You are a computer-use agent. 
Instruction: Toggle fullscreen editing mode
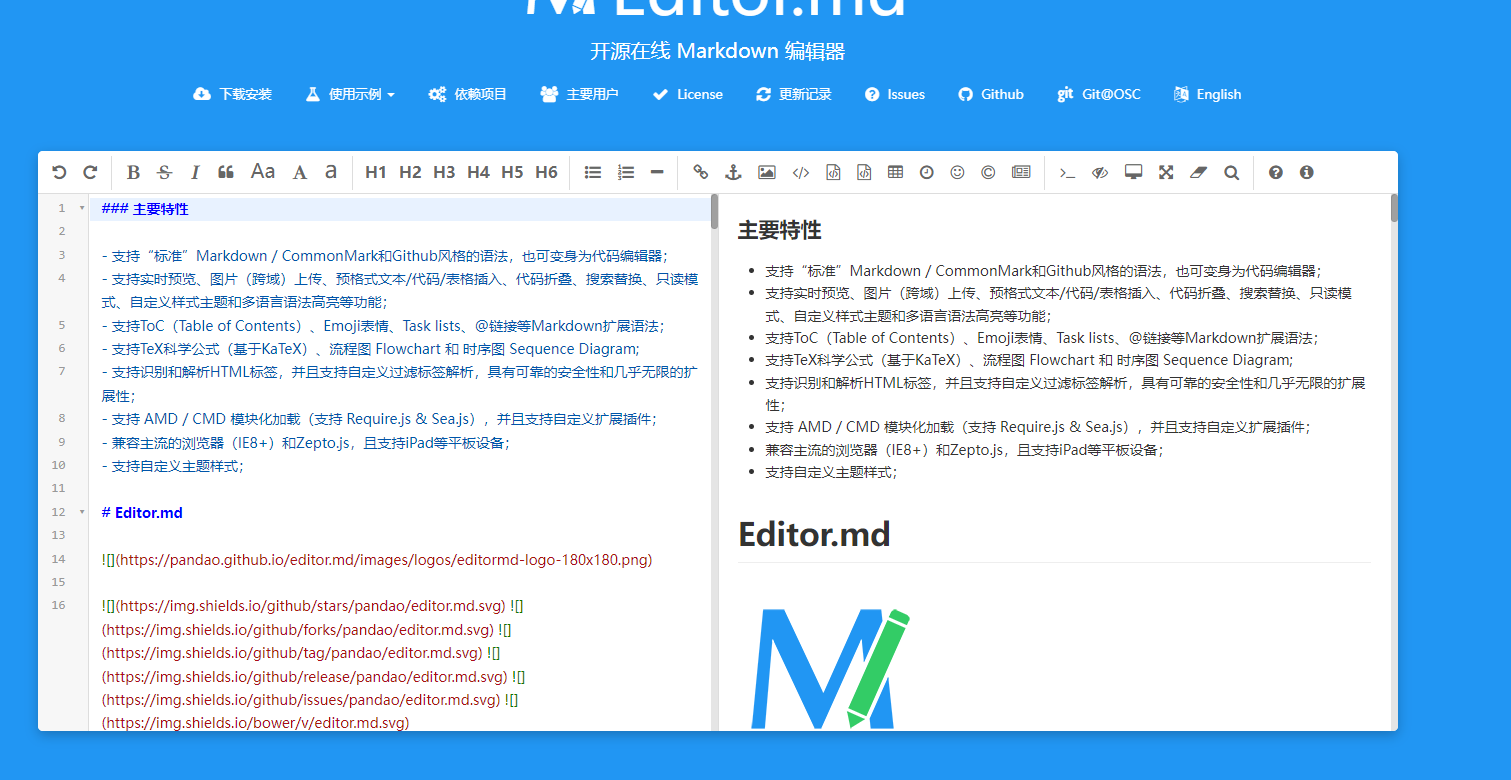[1166, 172]
